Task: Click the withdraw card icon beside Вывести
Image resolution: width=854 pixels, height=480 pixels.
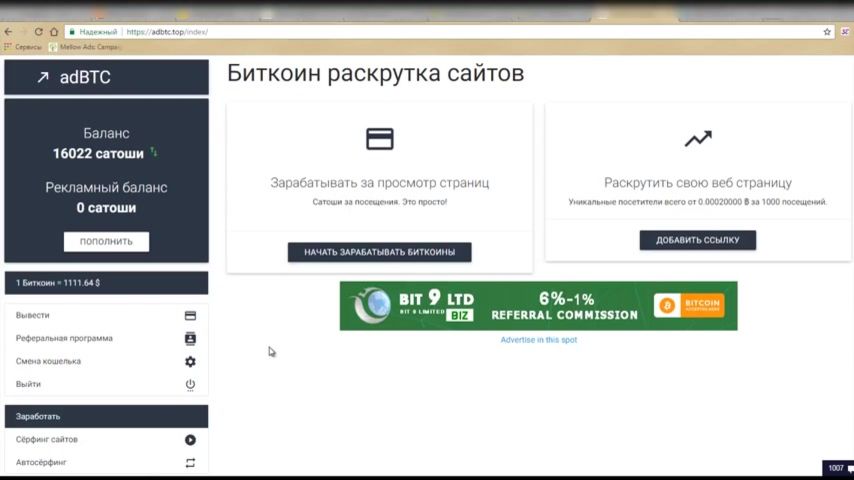Action: pyautogui.click(x=190, y=316)
